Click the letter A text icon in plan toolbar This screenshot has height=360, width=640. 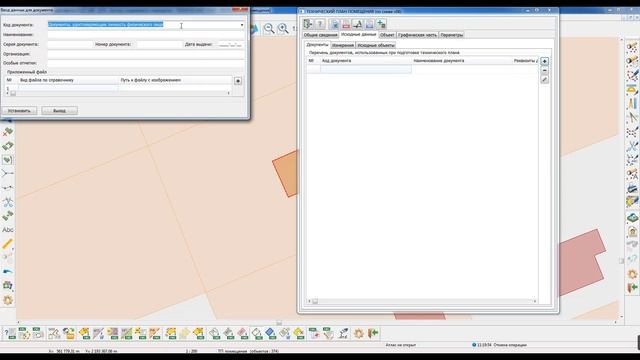pyautogui.click(x=358, y=24)
